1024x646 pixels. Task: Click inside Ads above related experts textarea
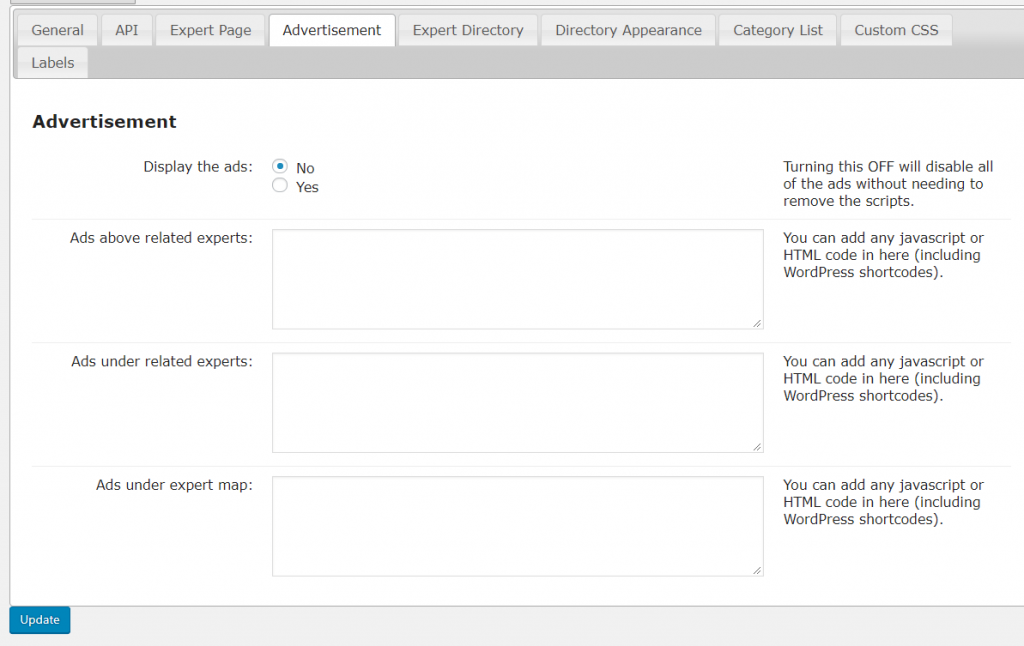pyautogui.click(x=517, y=279)
